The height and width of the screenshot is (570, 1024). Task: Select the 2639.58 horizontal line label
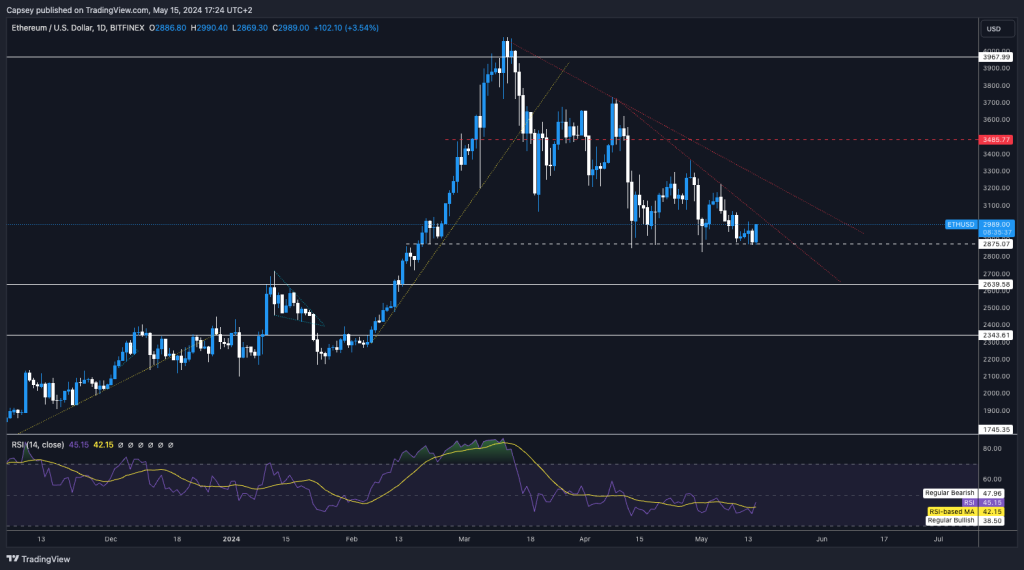pyautogui.click(x=997, y=284)
